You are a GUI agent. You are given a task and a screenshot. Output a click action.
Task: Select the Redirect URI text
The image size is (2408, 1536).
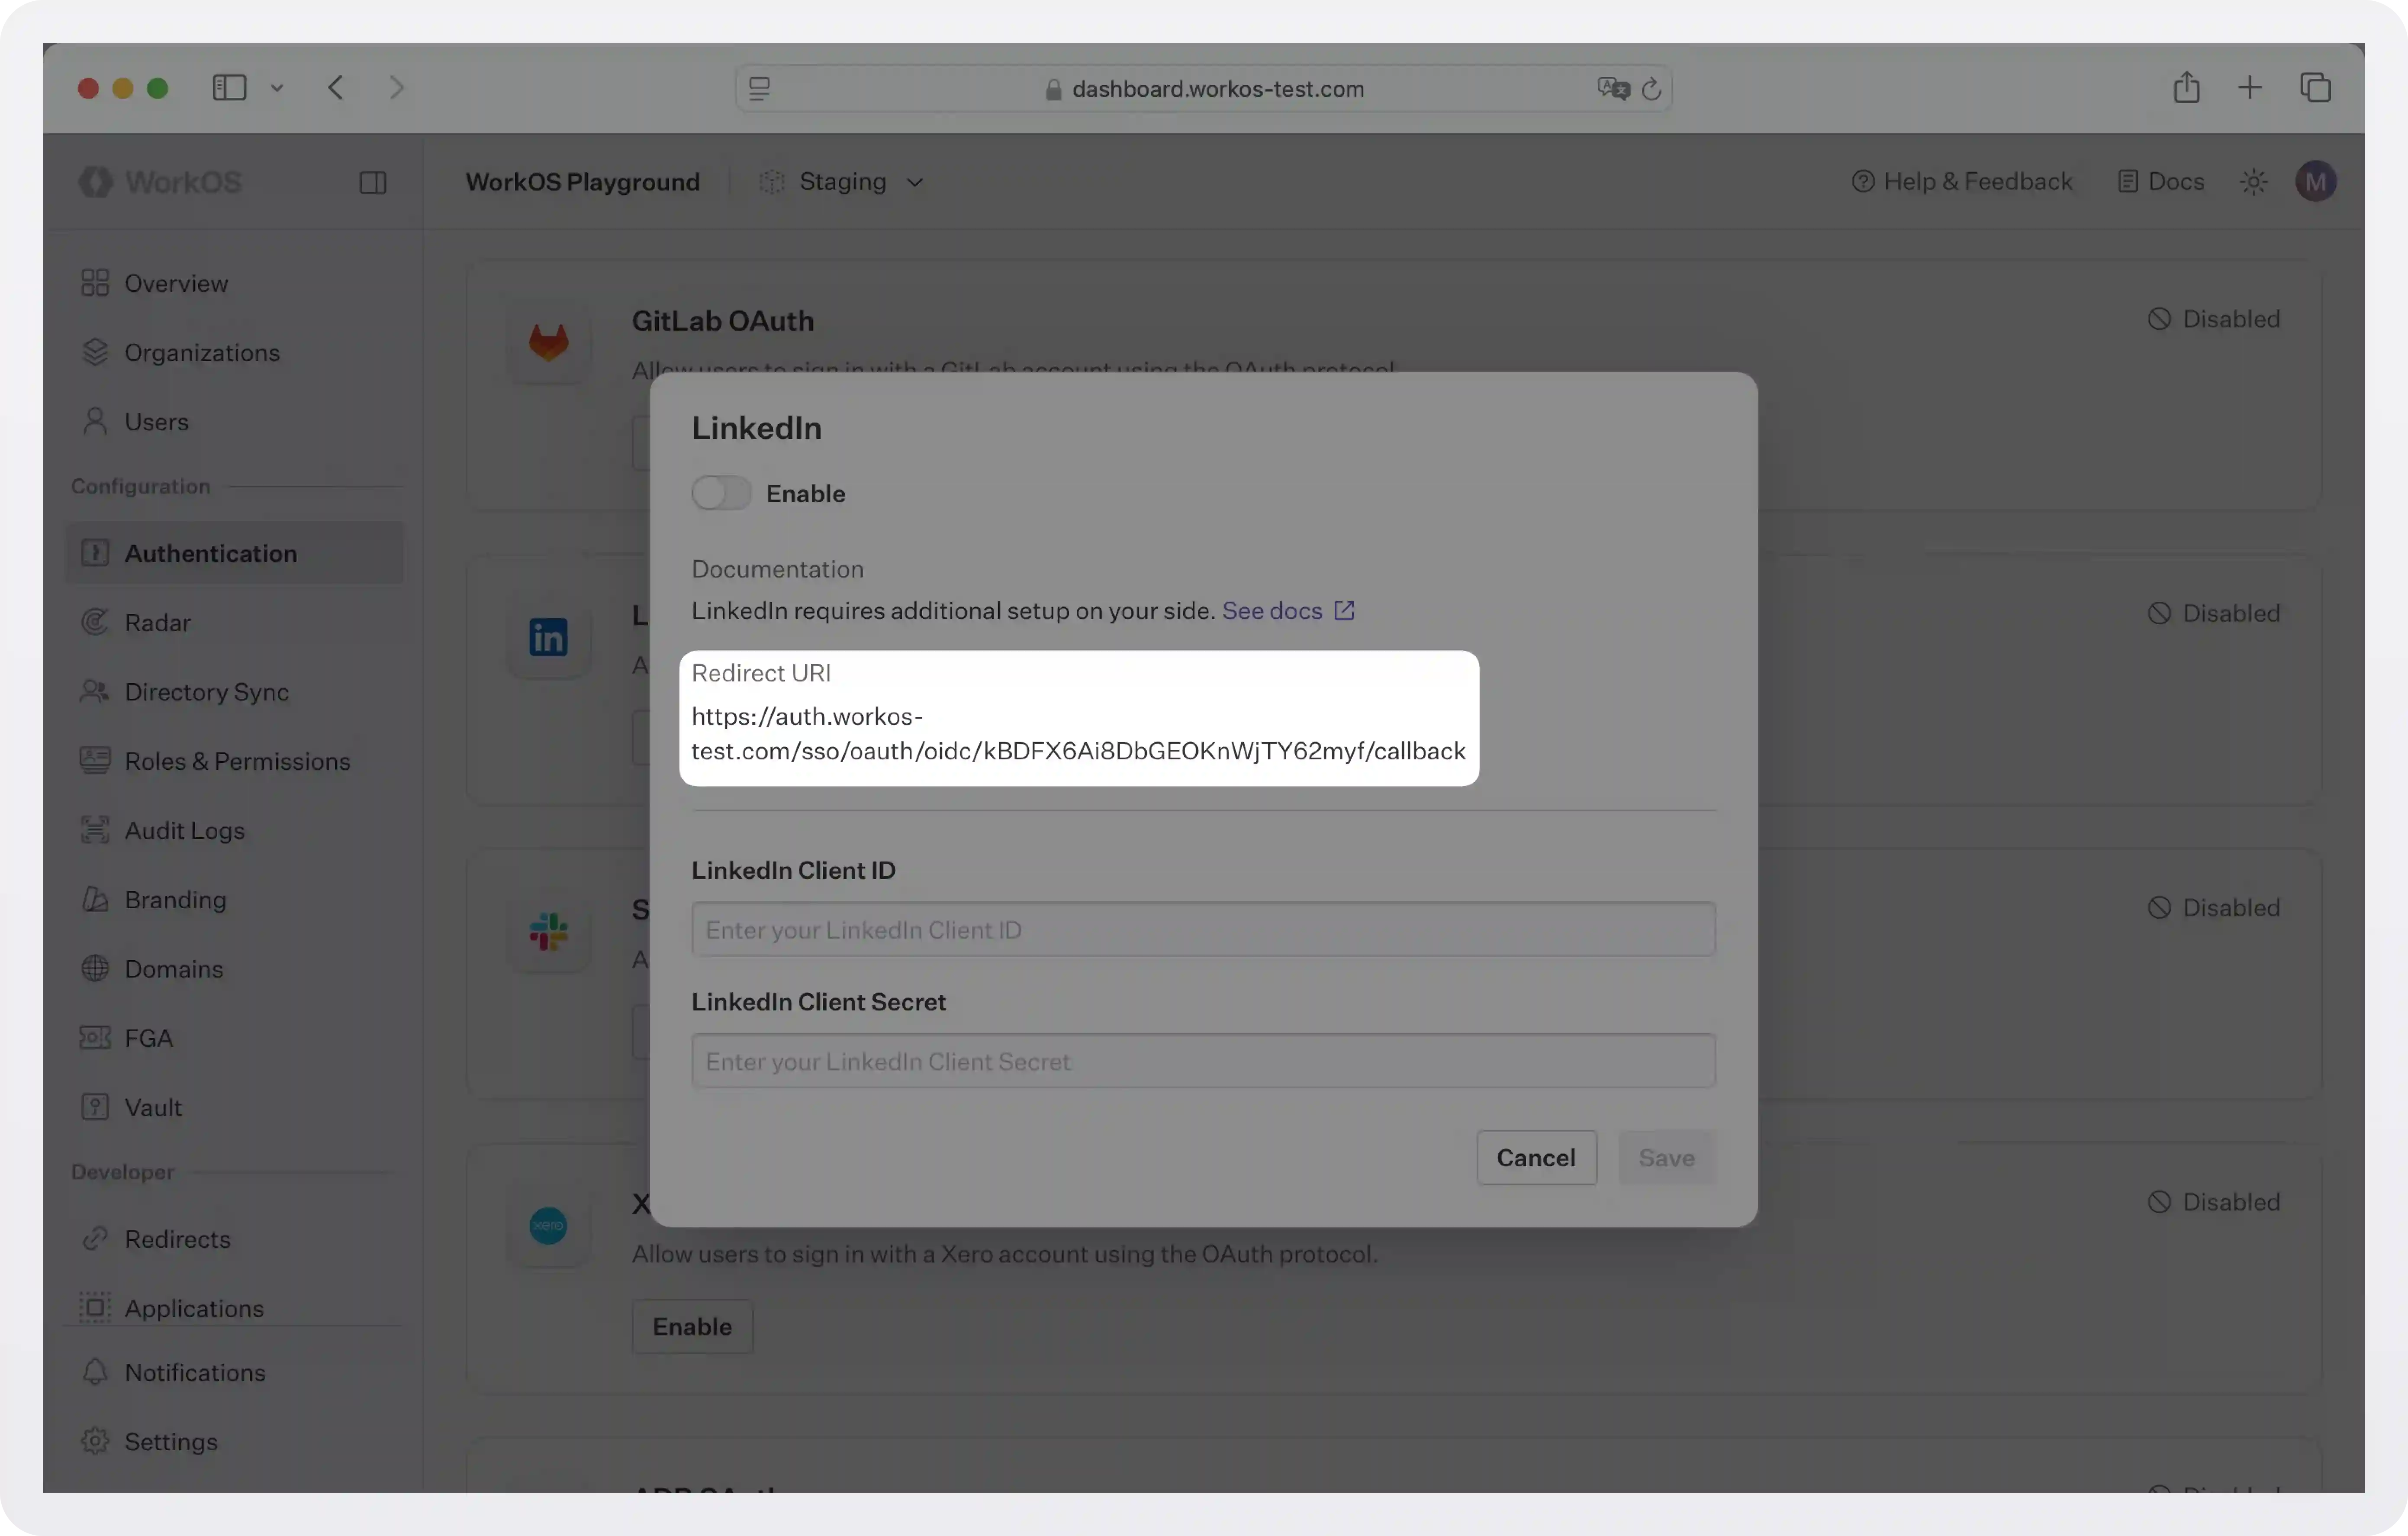(x=1078, y=733)
